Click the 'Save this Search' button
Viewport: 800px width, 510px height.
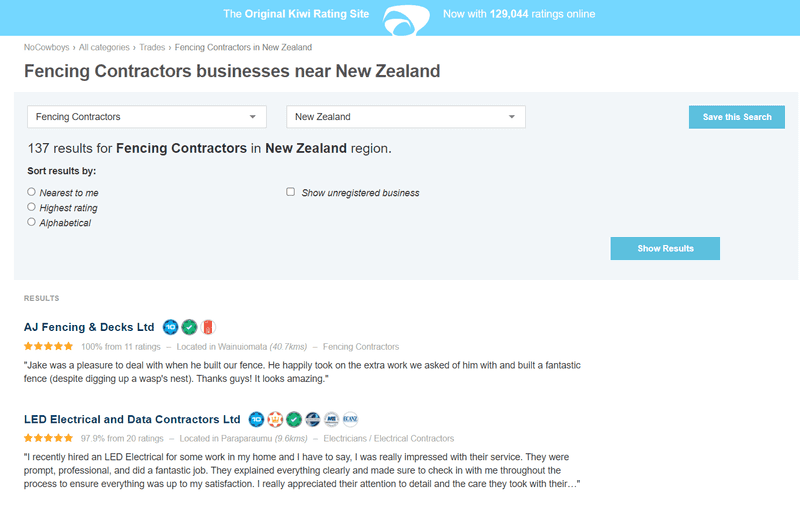737,117
